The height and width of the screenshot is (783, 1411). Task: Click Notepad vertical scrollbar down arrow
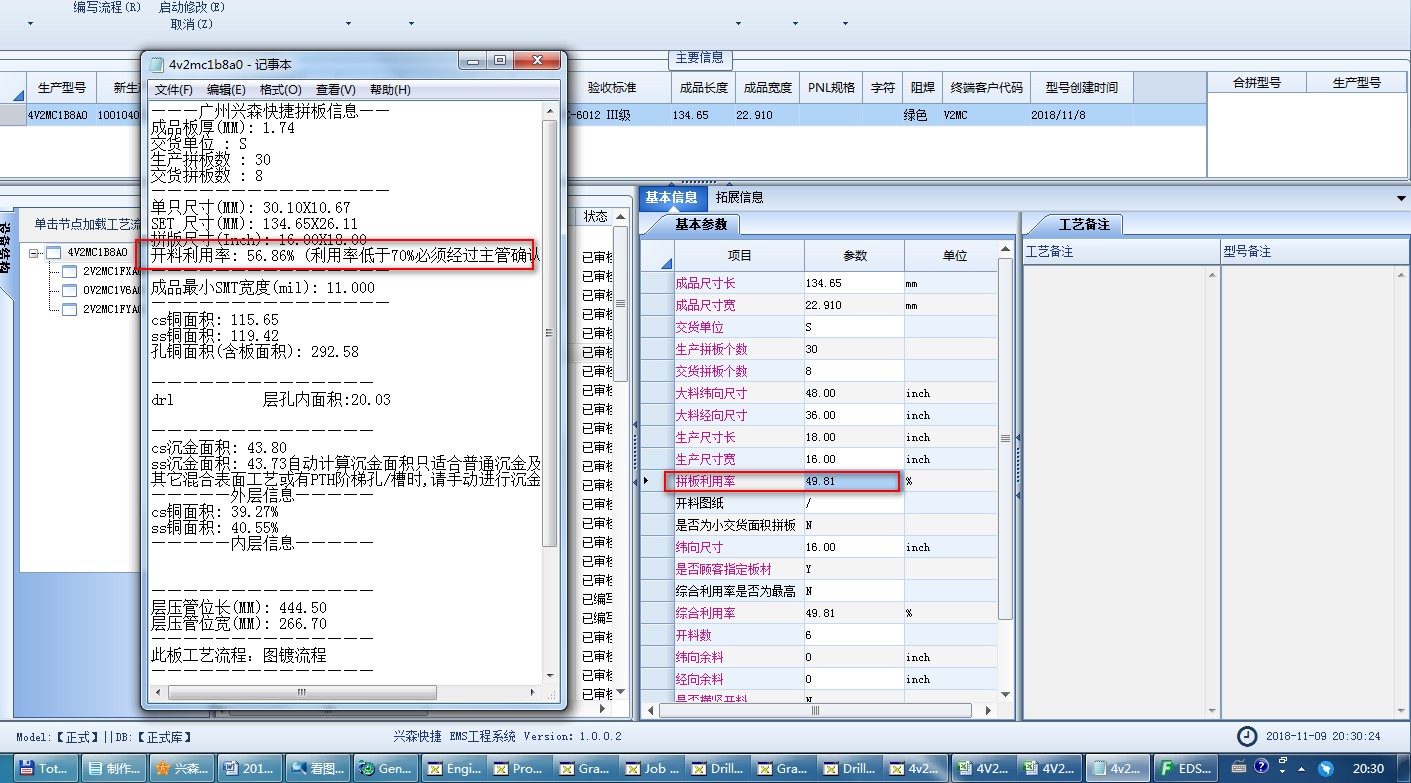550,676
